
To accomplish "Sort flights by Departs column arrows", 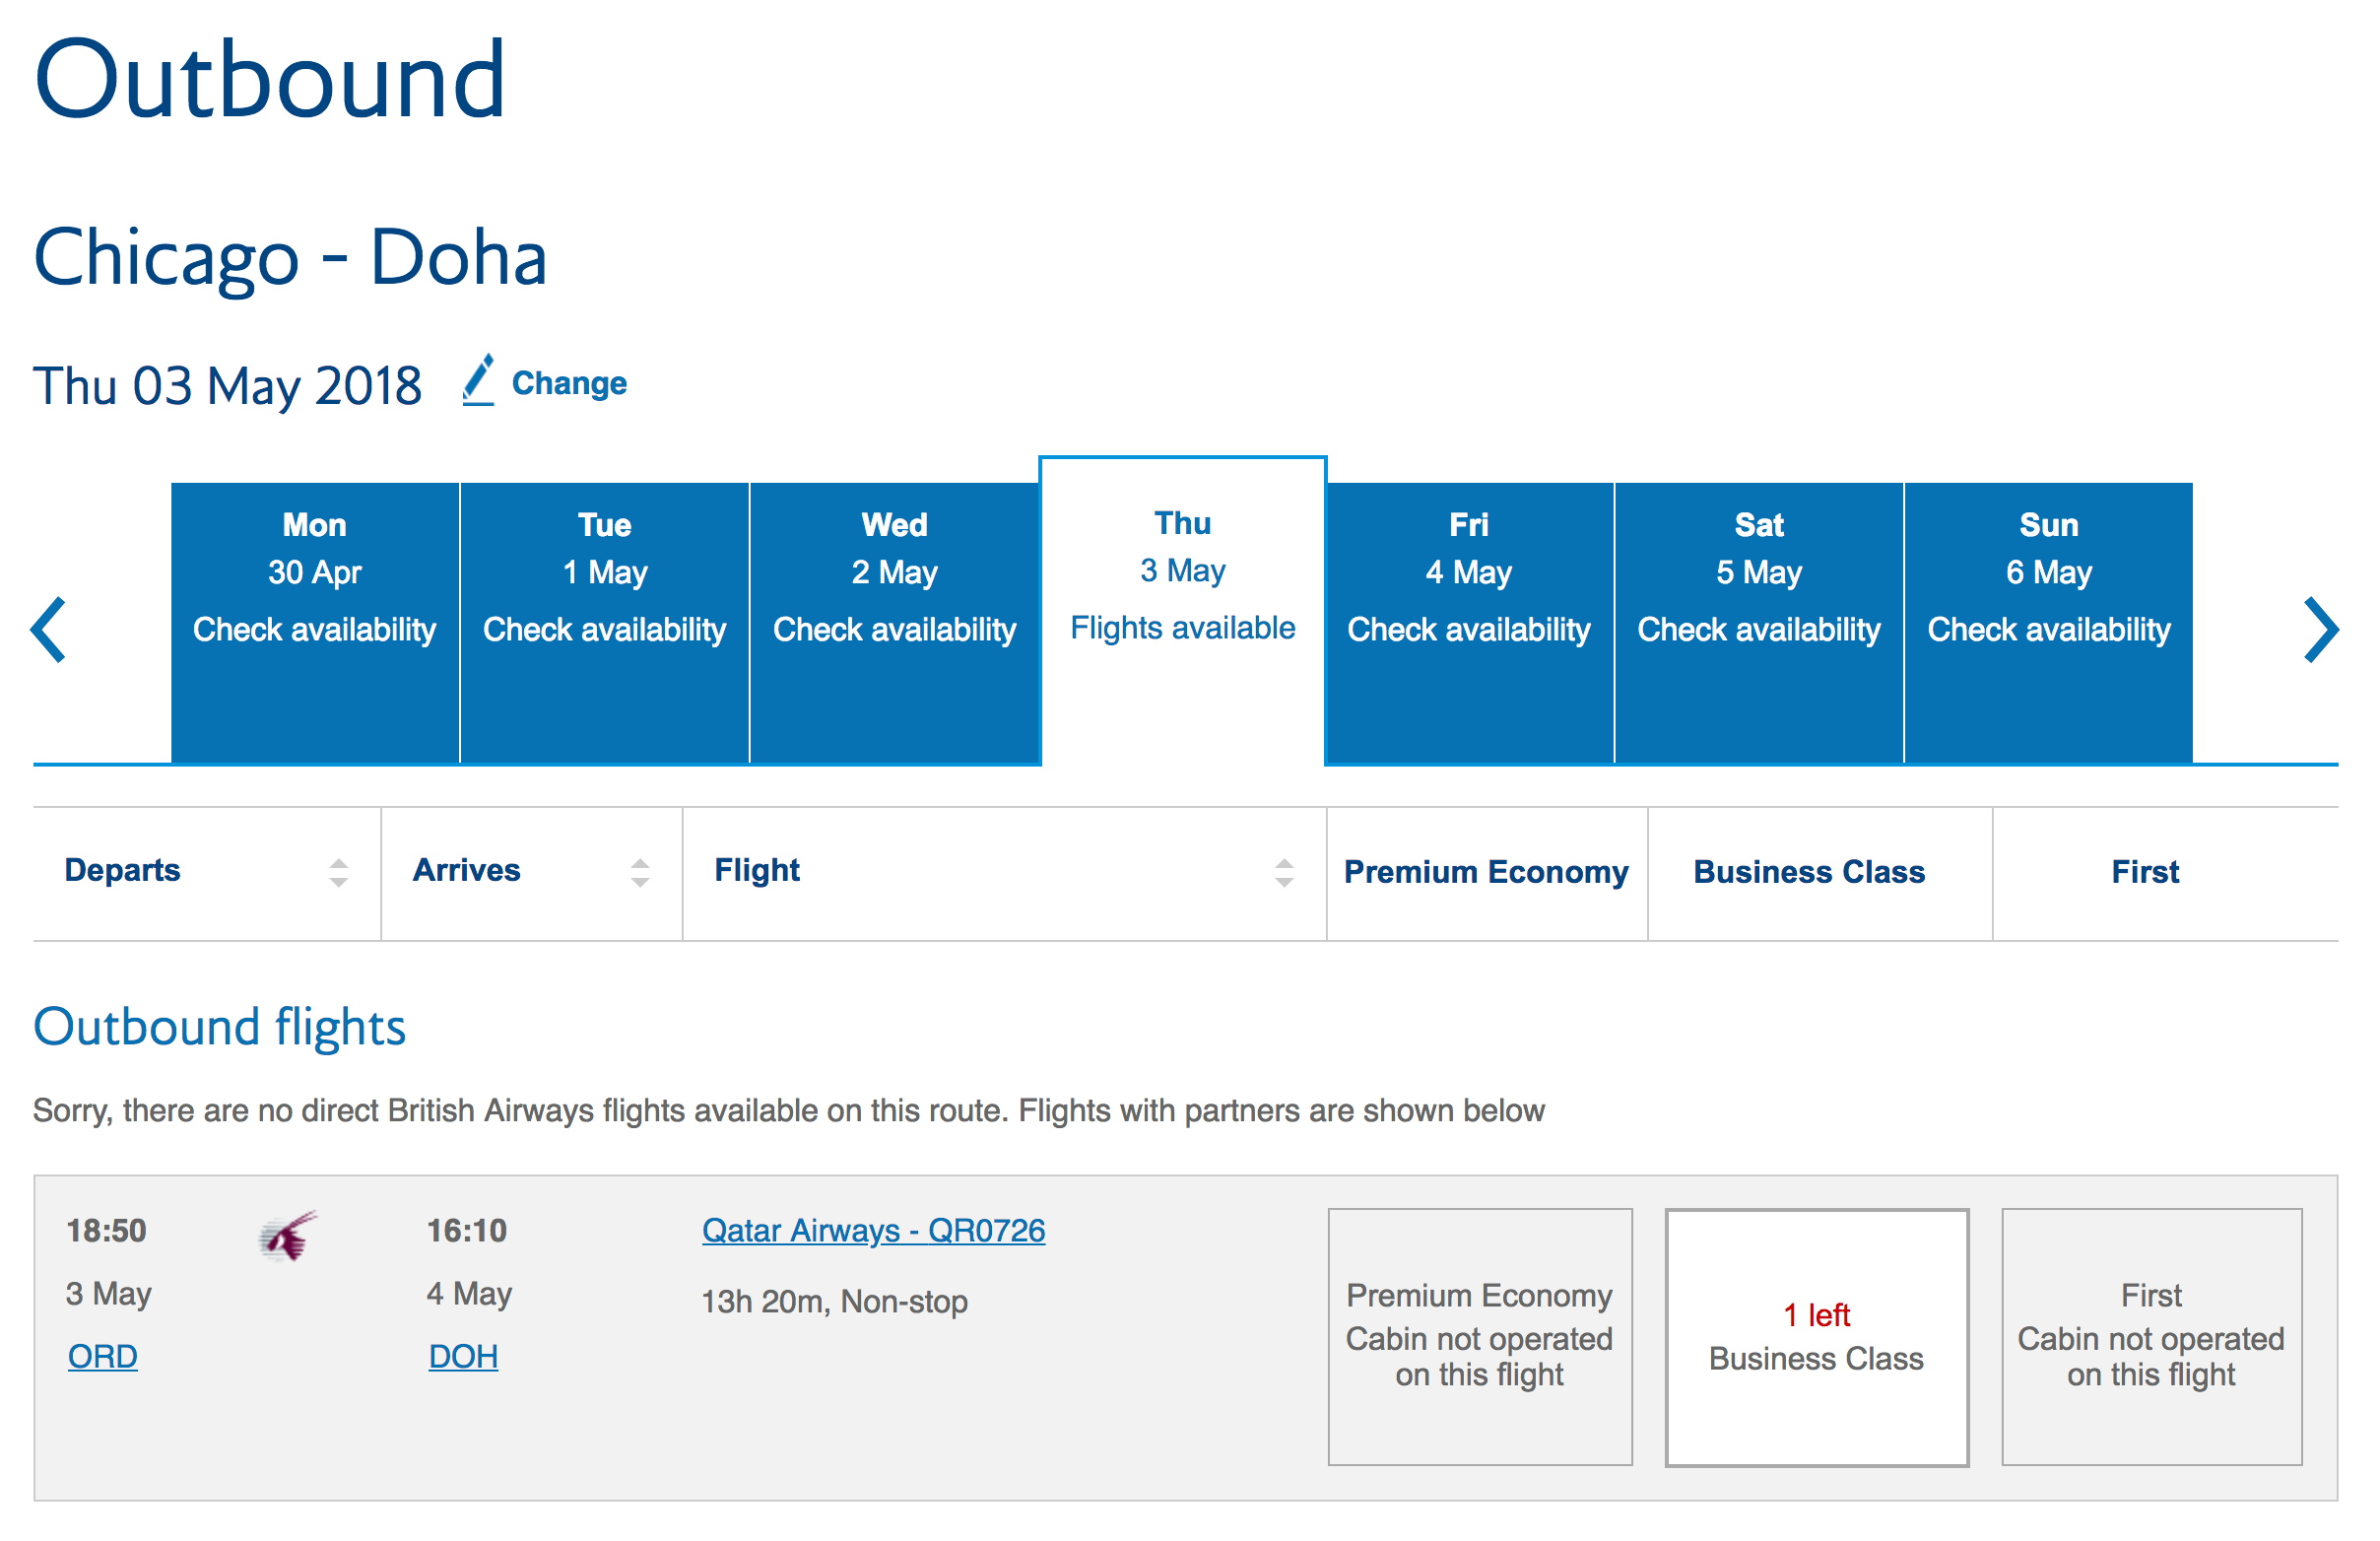I will click(x=339, y=872).
